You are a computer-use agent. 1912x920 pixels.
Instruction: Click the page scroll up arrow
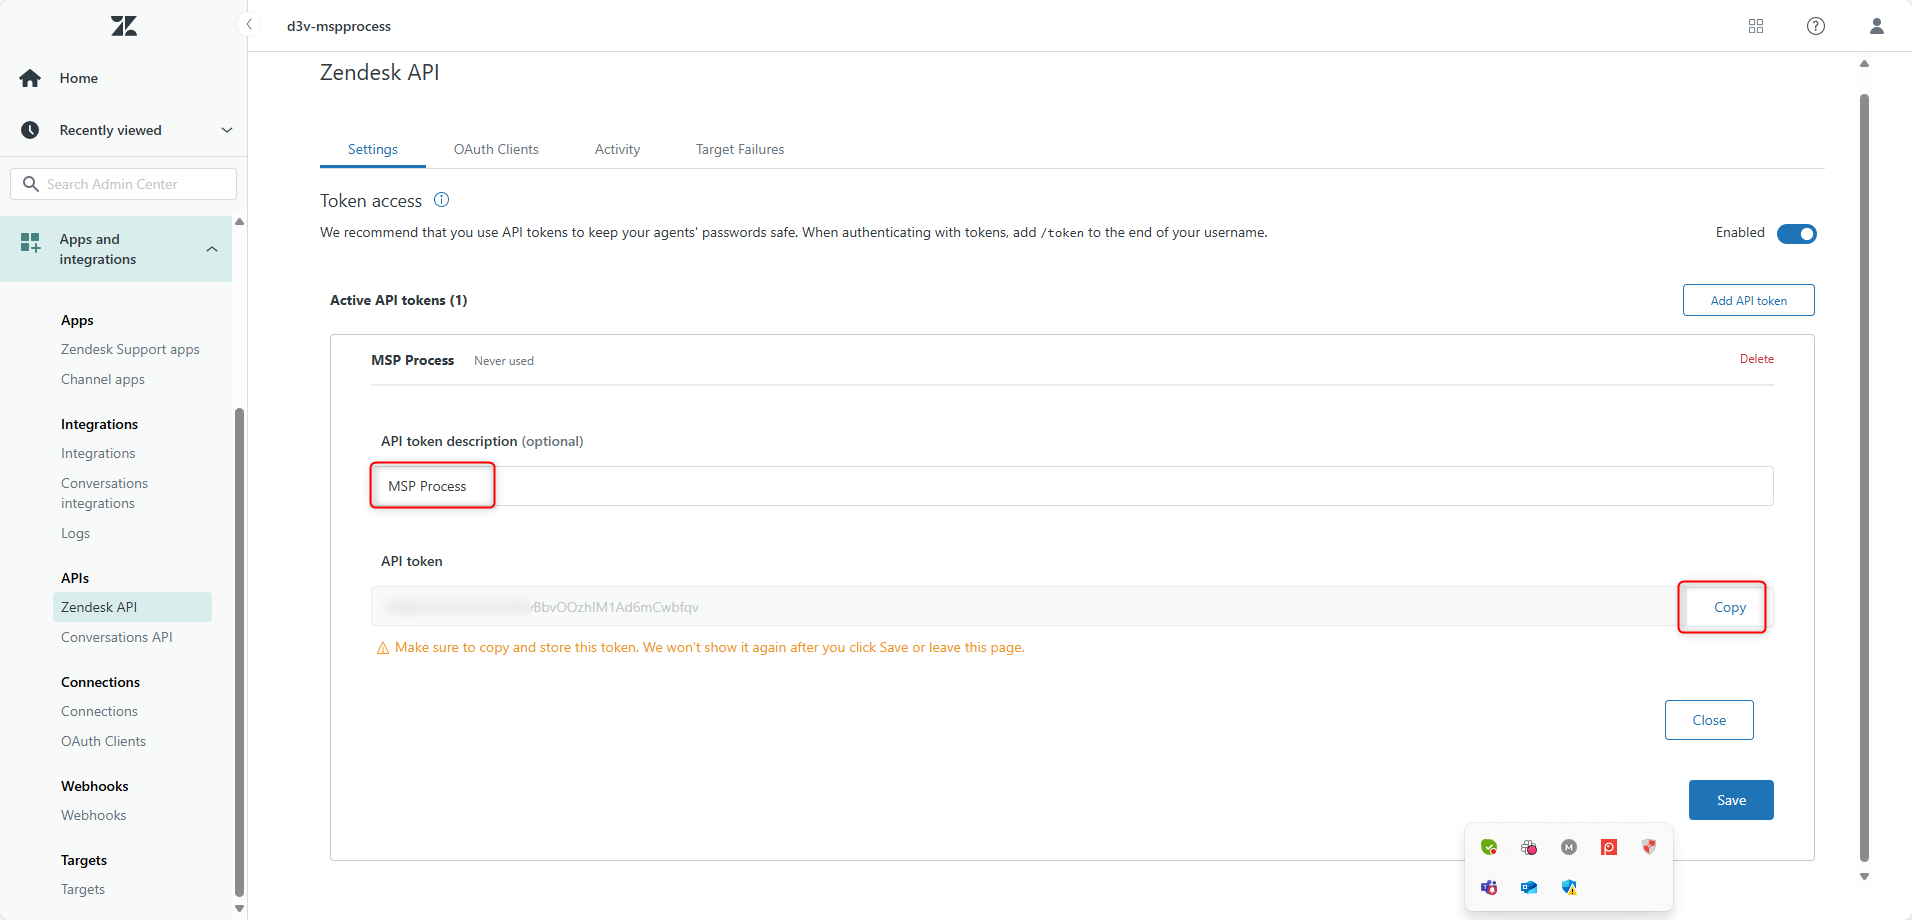coord(1864,63)
